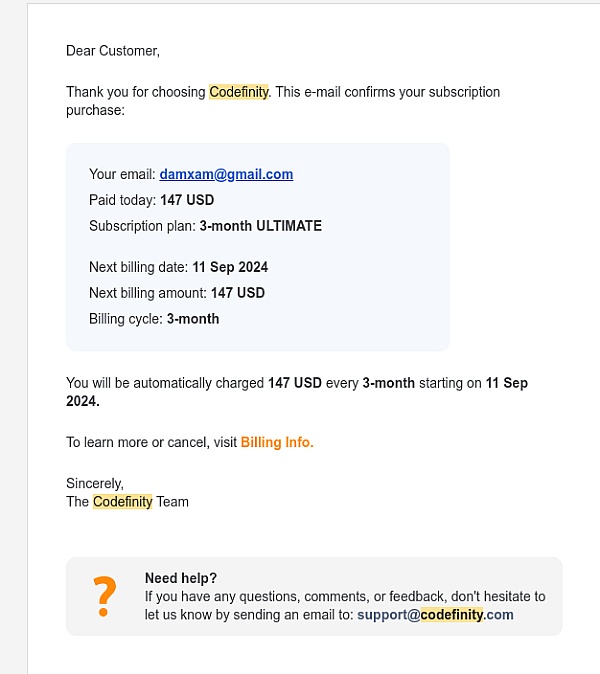Click the "Next billing date" label
This screenshot has height=674, width=600.
138,267
